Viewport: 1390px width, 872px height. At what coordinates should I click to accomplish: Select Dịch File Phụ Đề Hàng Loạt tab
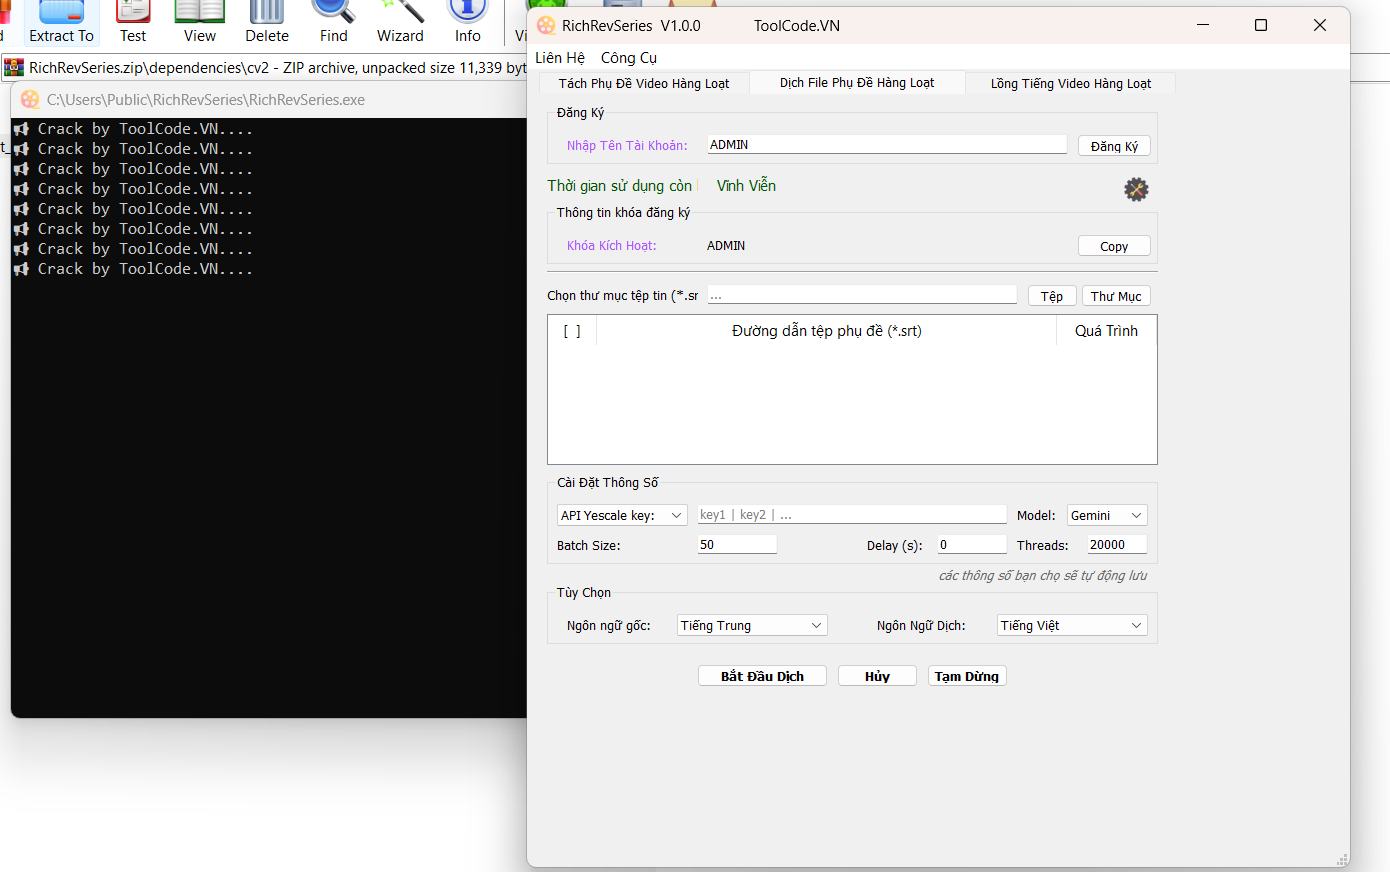click(857, 82)
